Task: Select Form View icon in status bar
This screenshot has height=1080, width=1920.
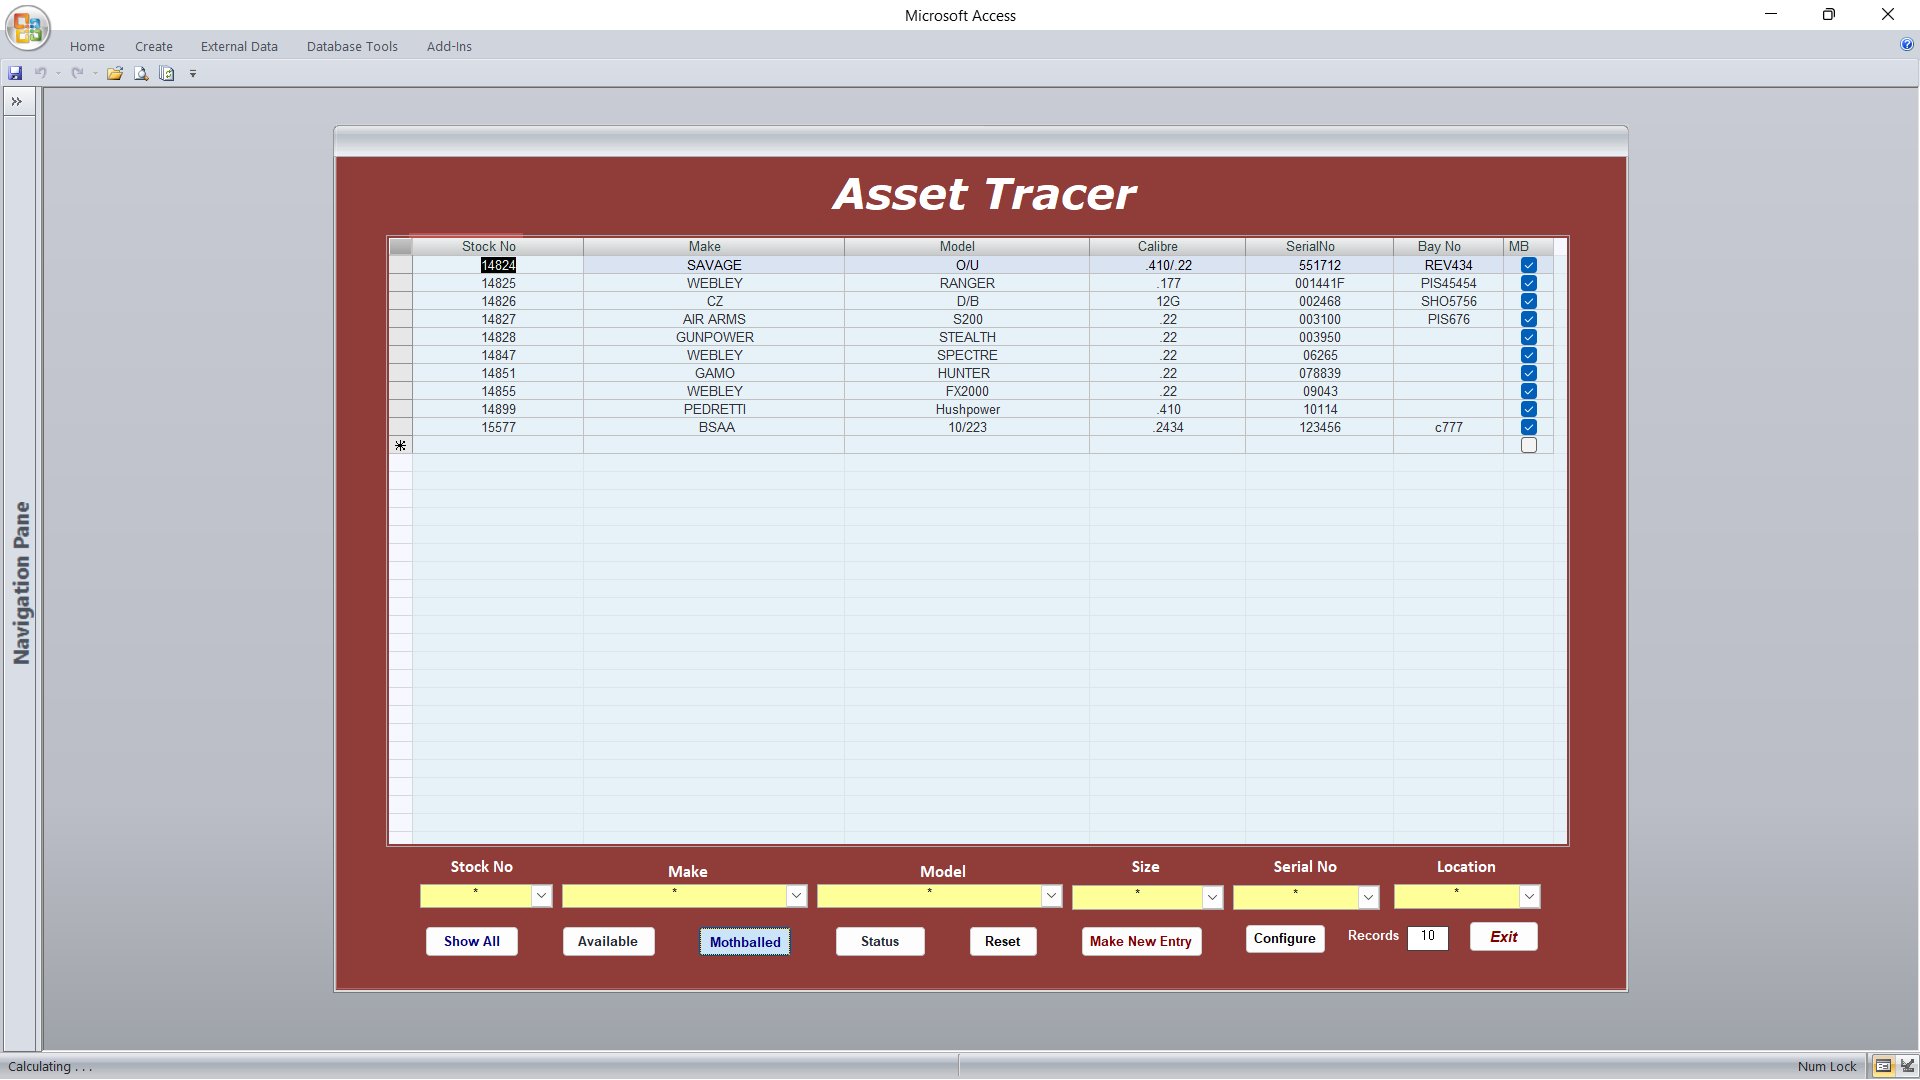Action: pyautogui.click(x=1883, y=1066)
